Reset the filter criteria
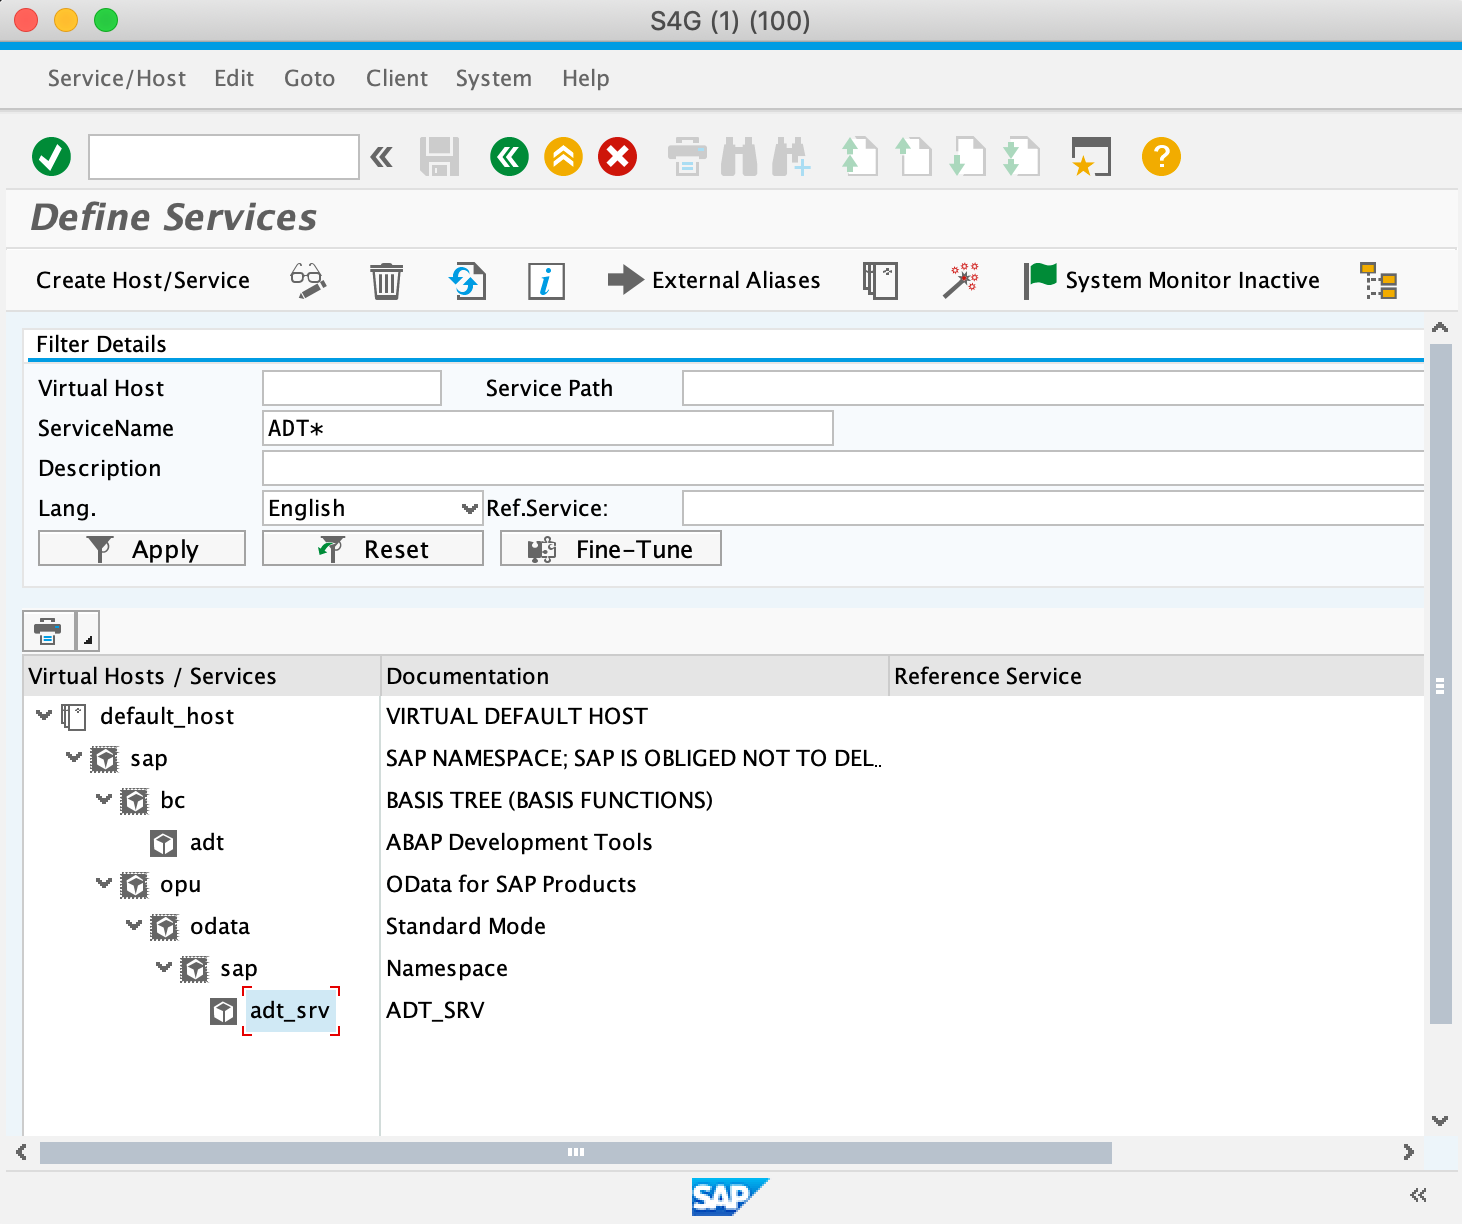 click(x=372, y=548)
